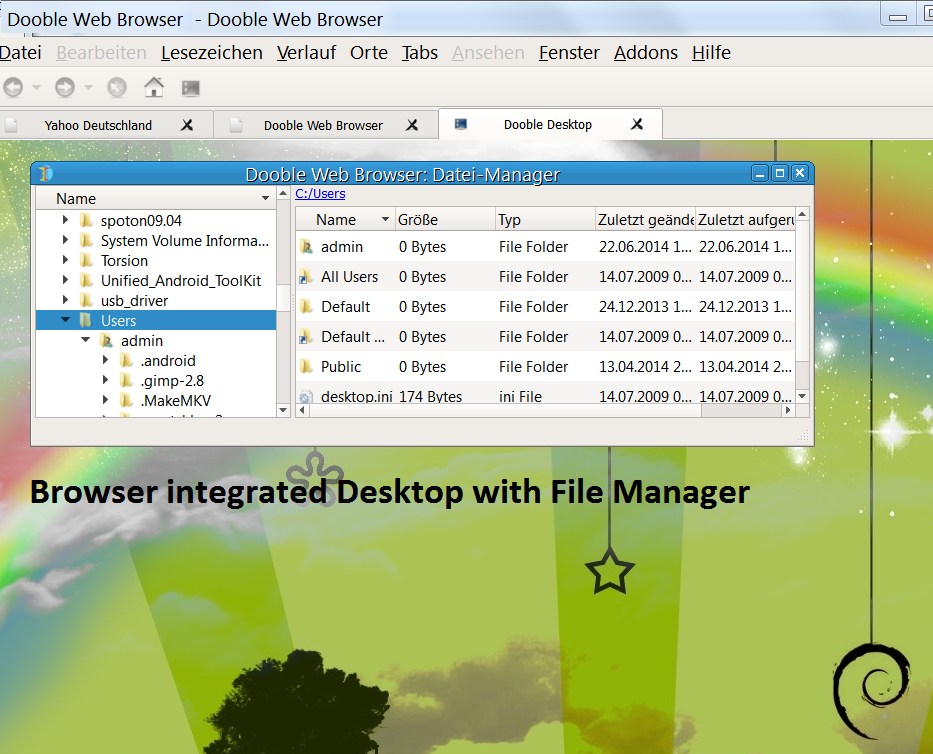
Task: Open the Back history dropdown arrow
Action: [x=36, y=87]
